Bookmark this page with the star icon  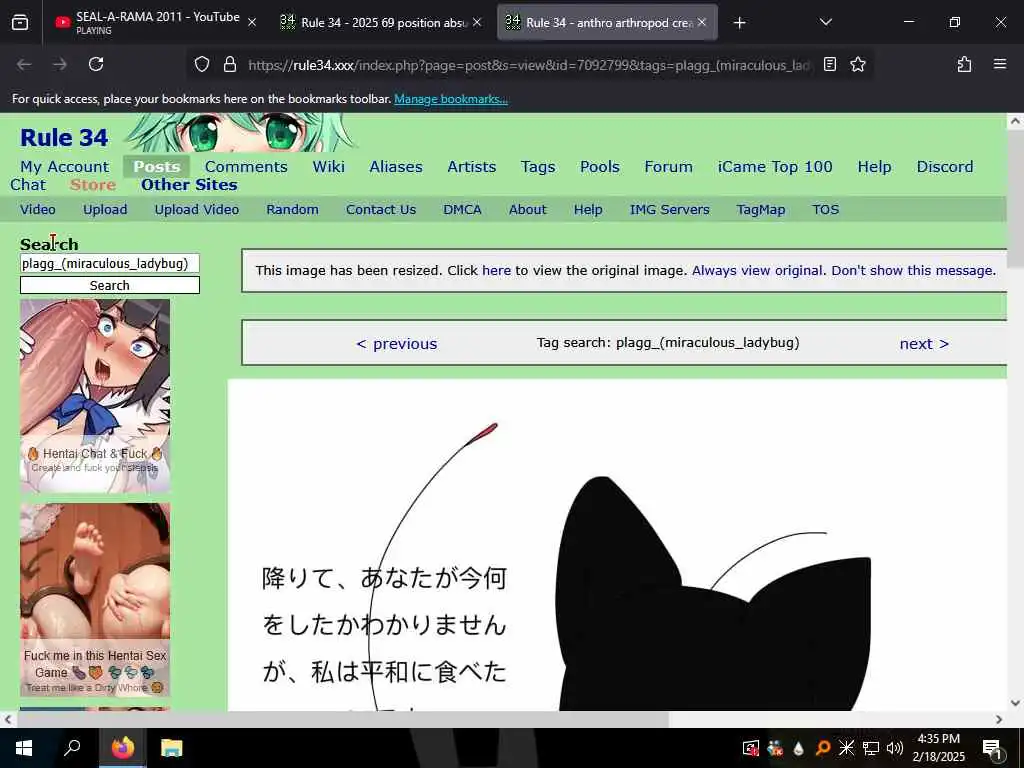[857, 64]
